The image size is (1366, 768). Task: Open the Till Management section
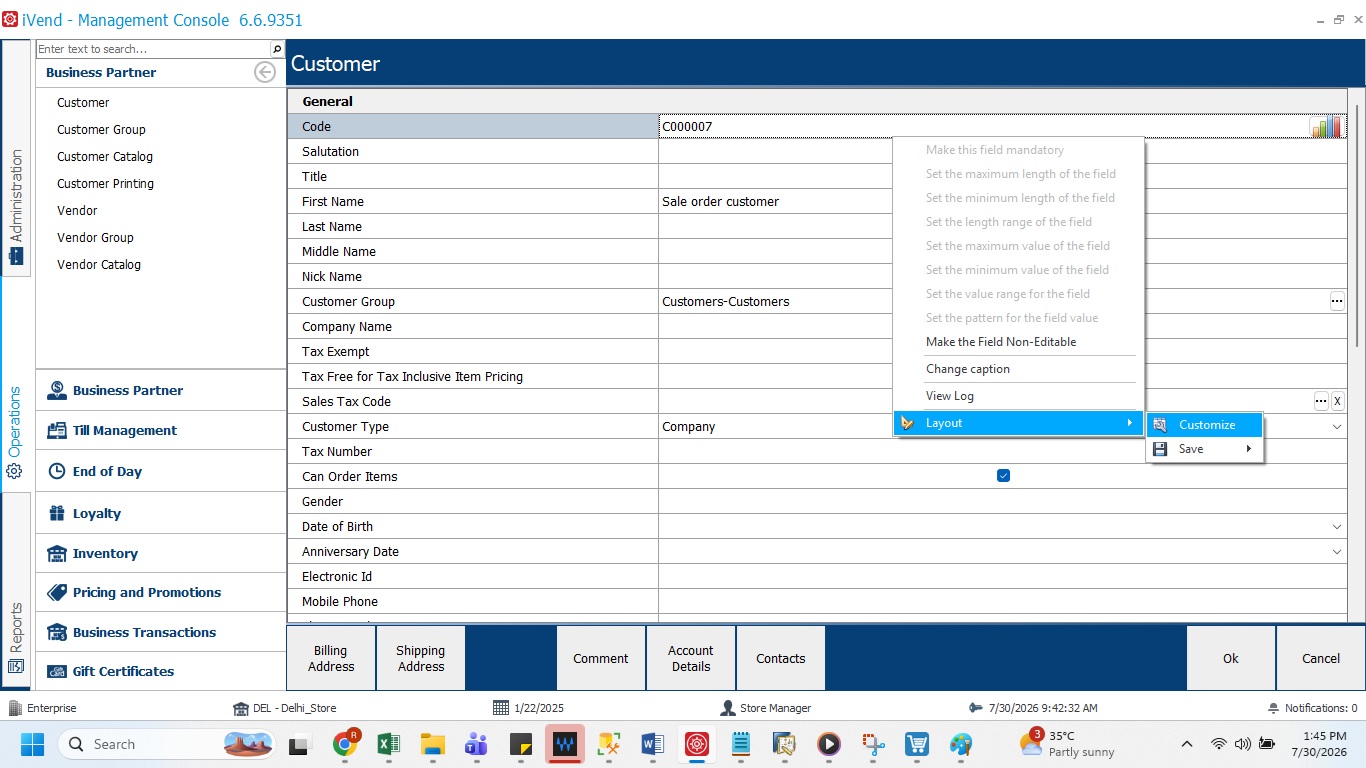point(161,431)
